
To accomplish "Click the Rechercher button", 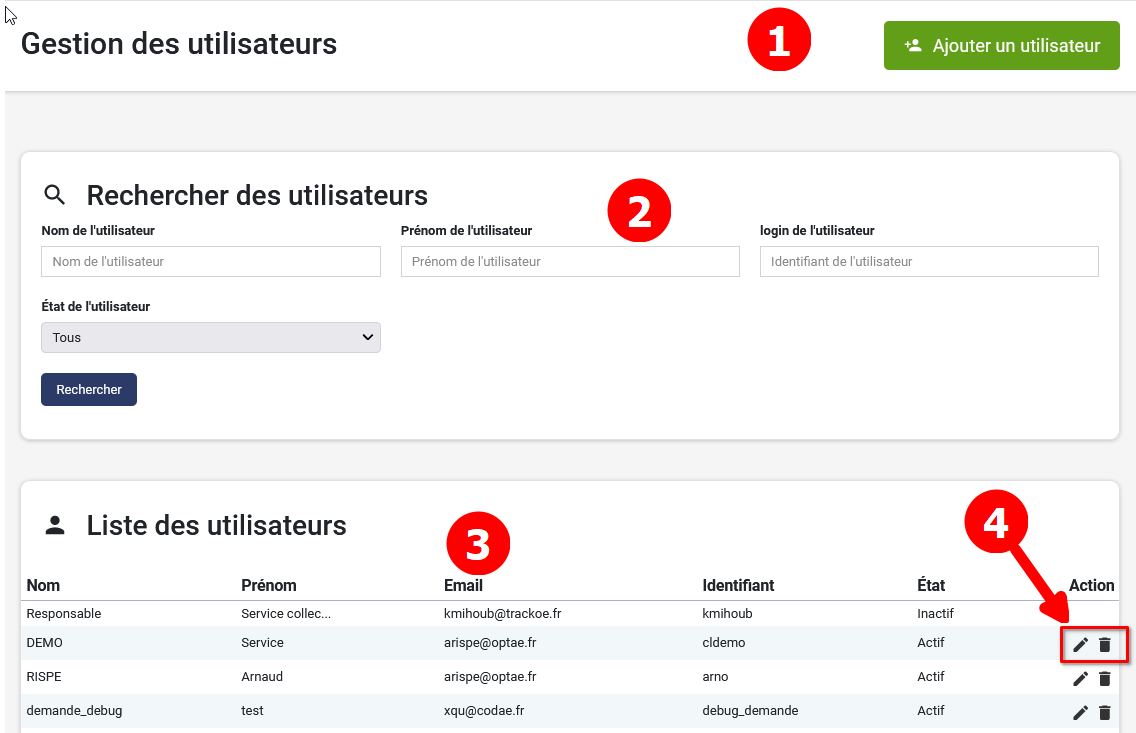I will (x=88, y=389).
